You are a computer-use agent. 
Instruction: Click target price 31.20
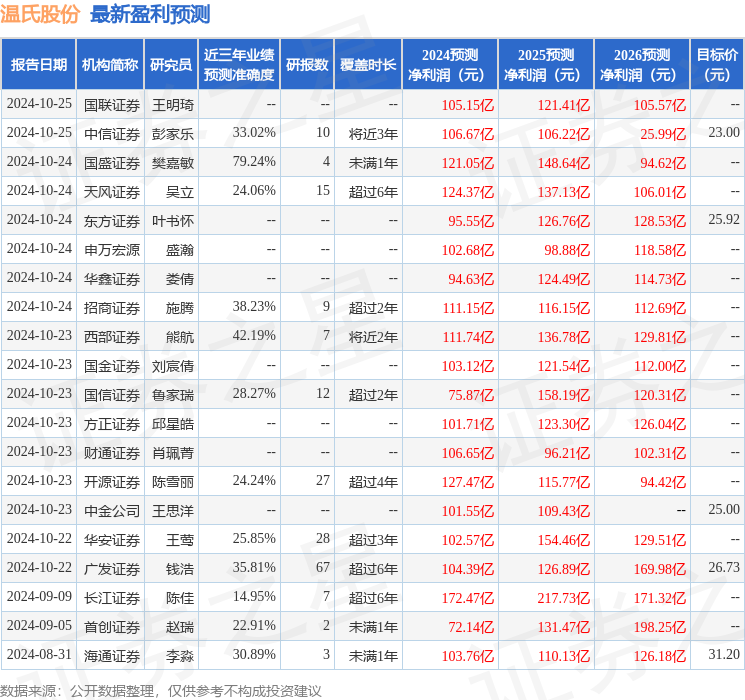tap(724, 654)
